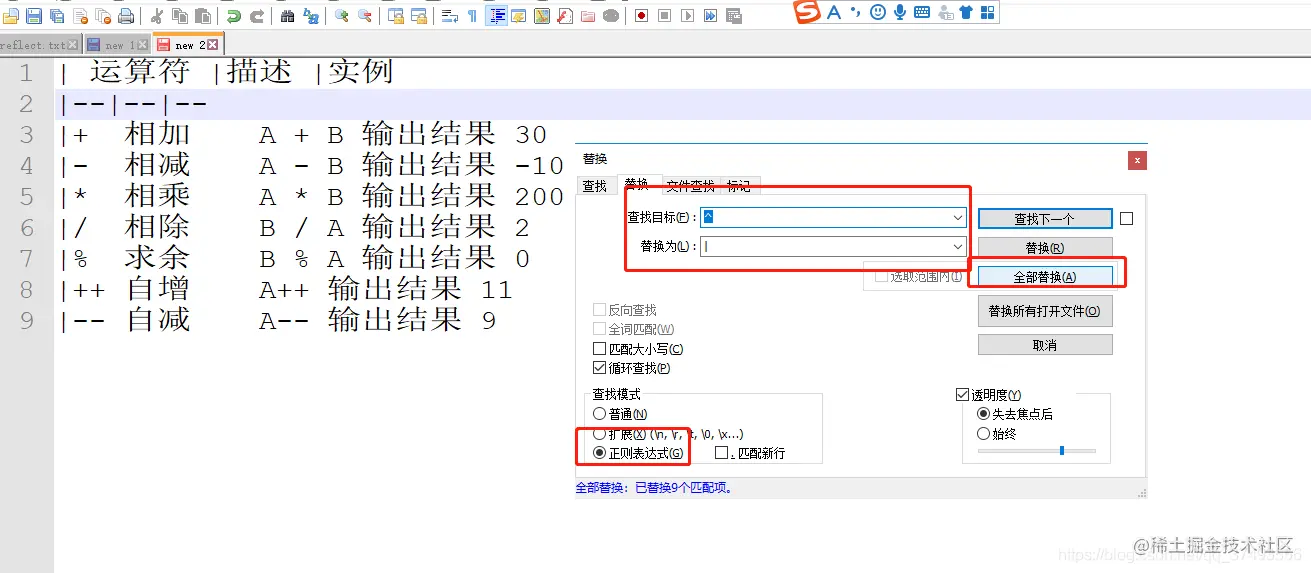
Task: Select the 正则表达式 radio button
Action: pos(599,453)
